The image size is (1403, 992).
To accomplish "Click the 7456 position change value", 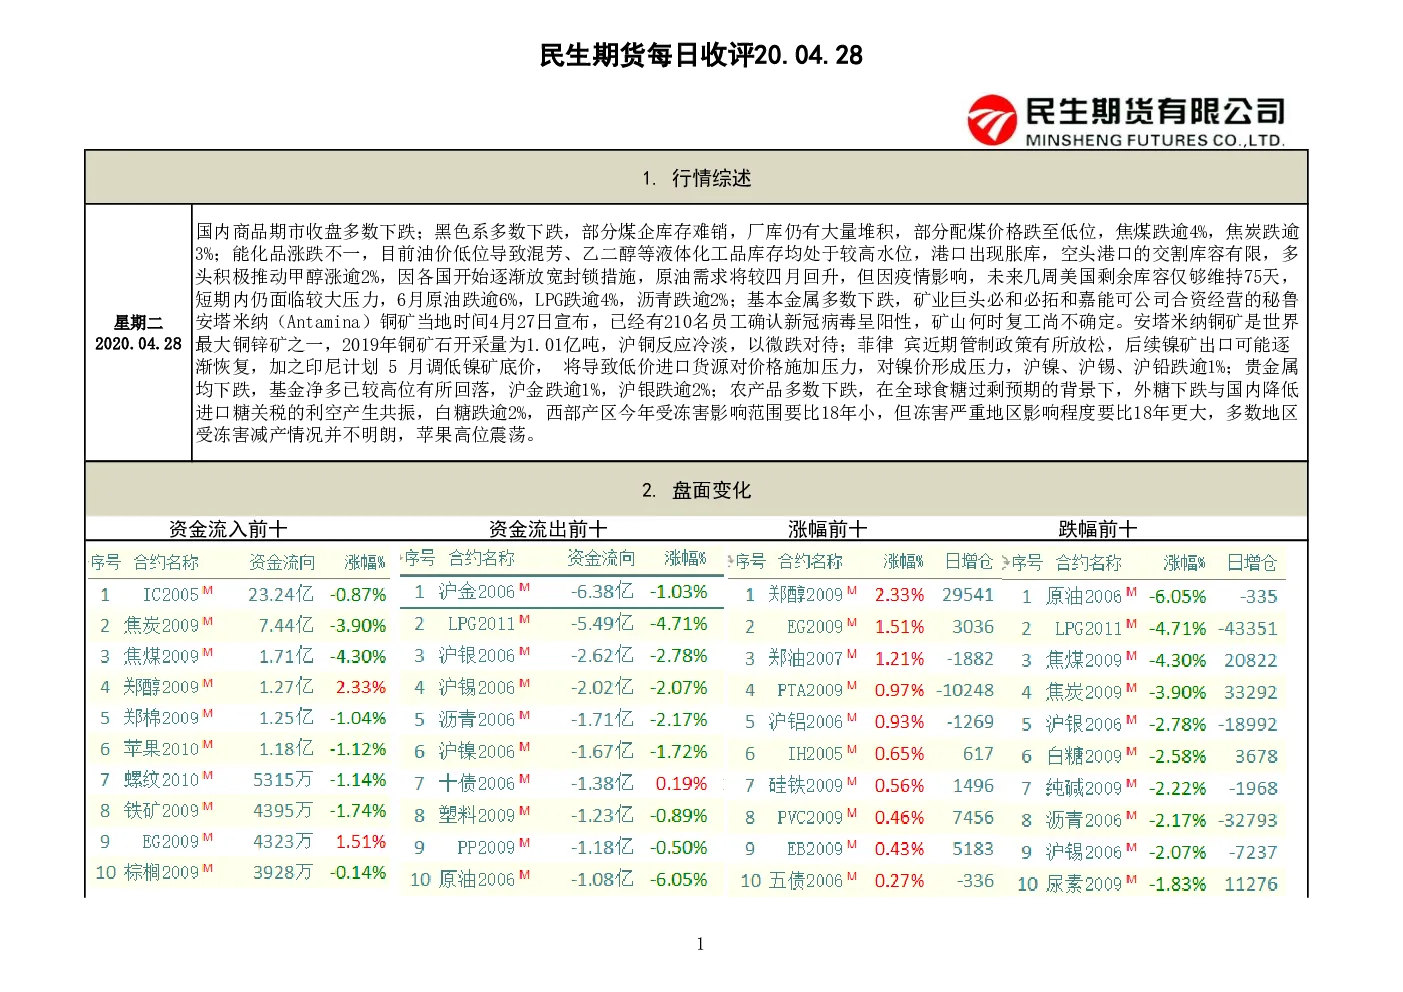I will 973,817.
